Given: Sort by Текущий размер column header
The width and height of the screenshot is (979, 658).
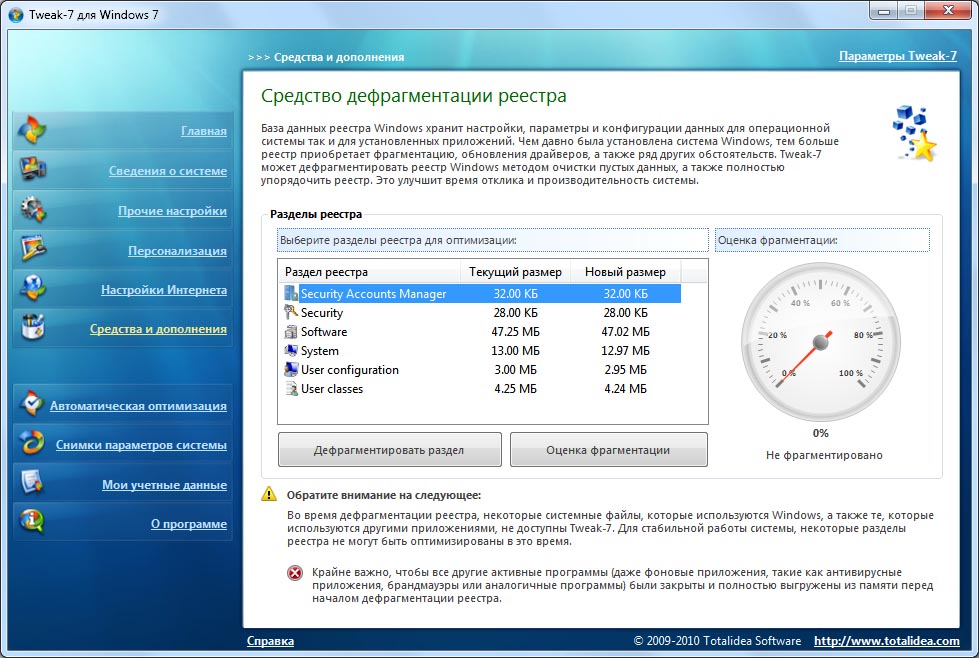Looking at the screenshot, I should [x=515, y=272].
